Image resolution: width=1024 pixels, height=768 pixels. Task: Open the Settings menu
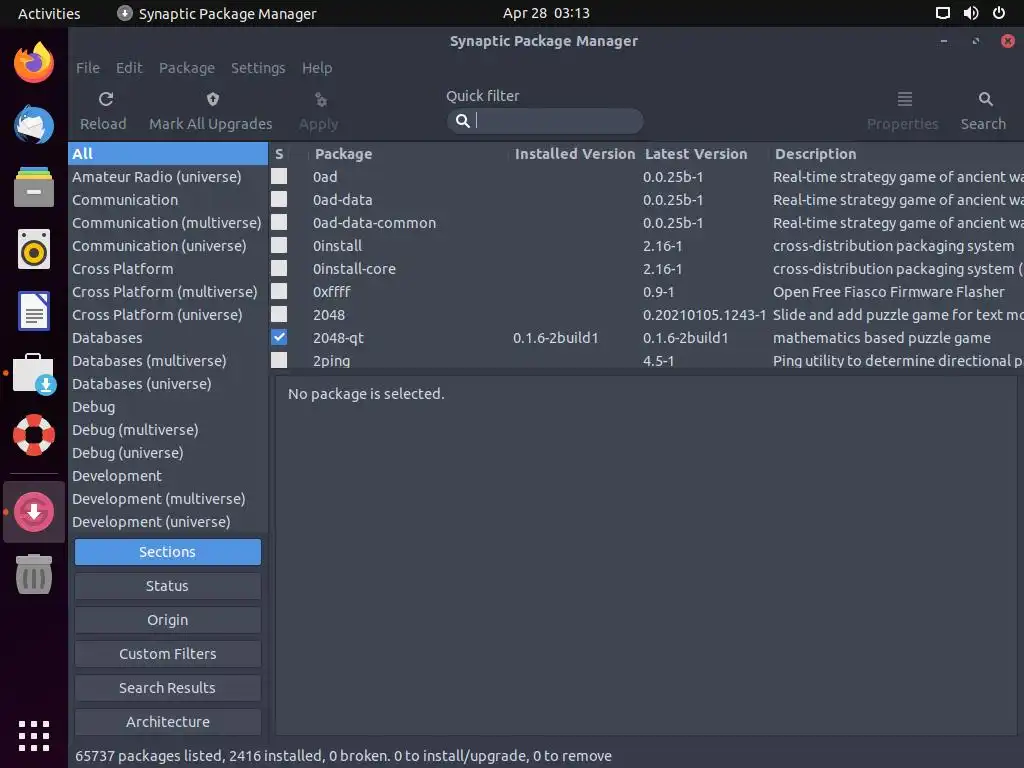(x=258, y=68)
